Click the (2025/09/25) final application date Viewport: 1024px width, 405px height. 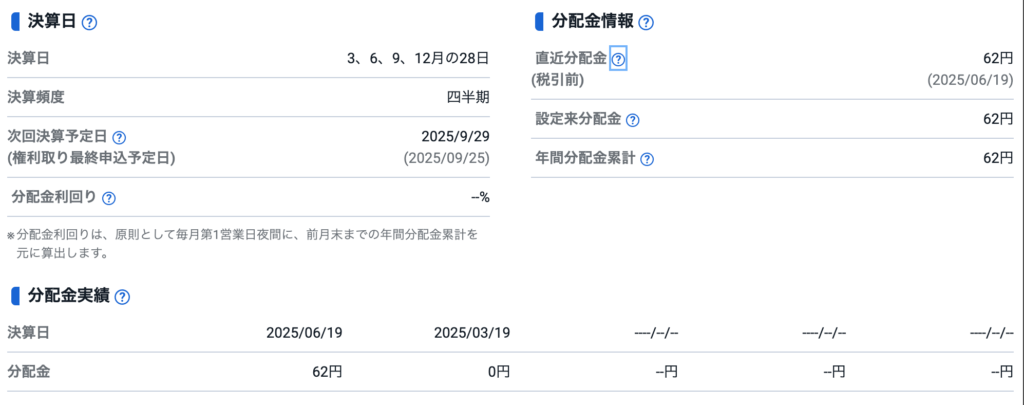point(446,159)
